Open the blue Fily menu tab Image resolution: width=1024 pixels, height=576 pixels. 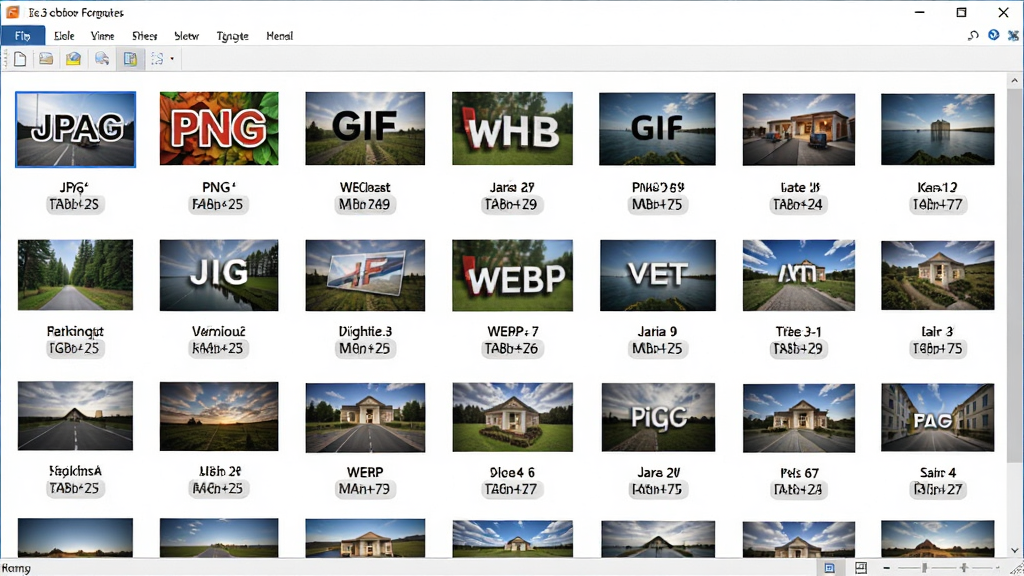(x=23, y=36)
